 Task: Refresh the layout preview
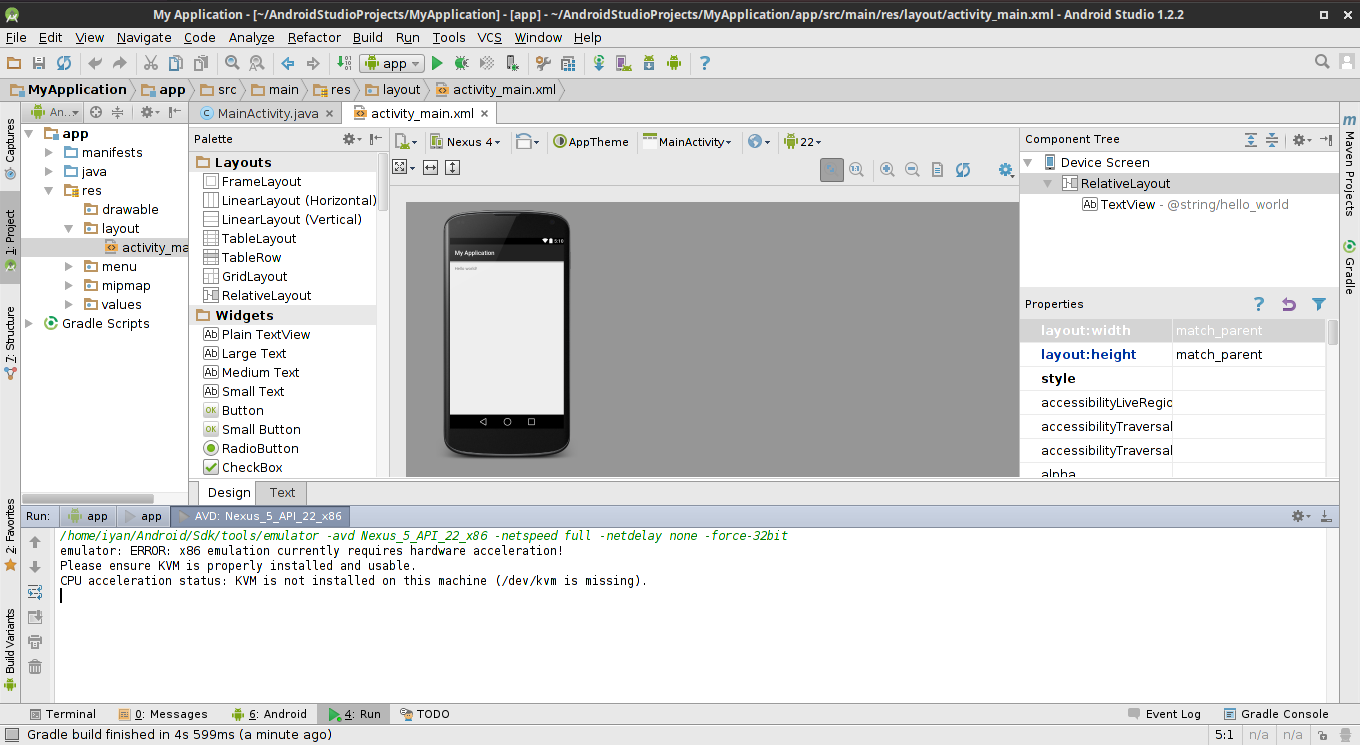point(962,170)
